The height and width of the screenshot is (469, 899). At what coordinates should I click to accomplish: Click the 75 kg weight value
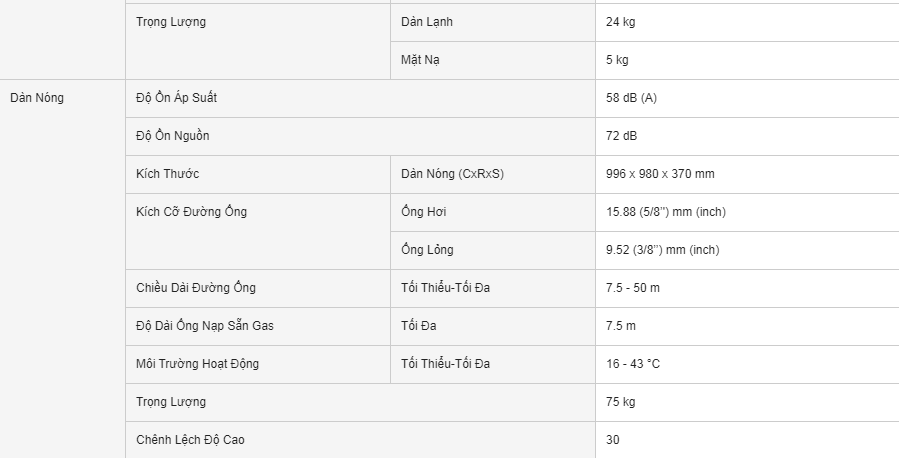pos(620,401)
